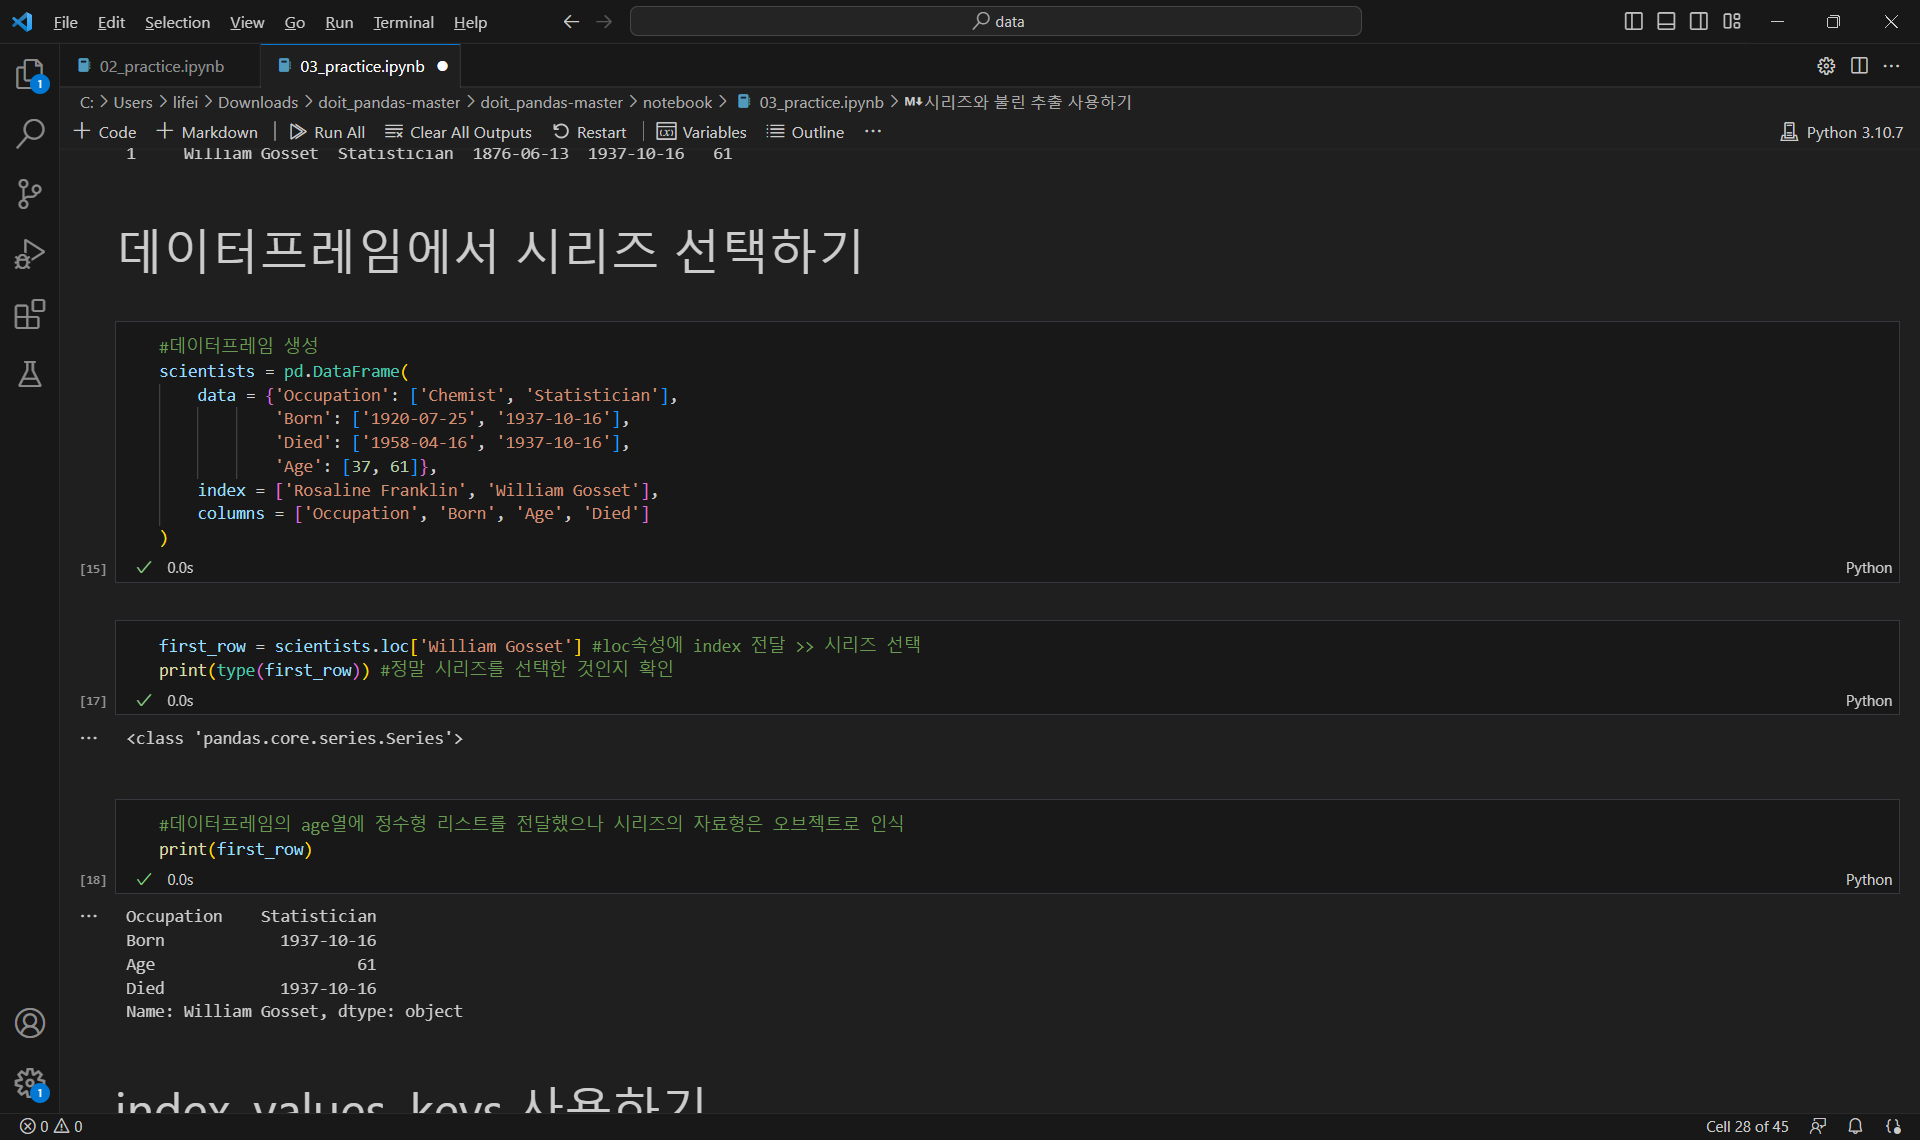1920x1140 pixels.
Task: Open the Accounts icon in activity bar
Action: (30, 1023)
